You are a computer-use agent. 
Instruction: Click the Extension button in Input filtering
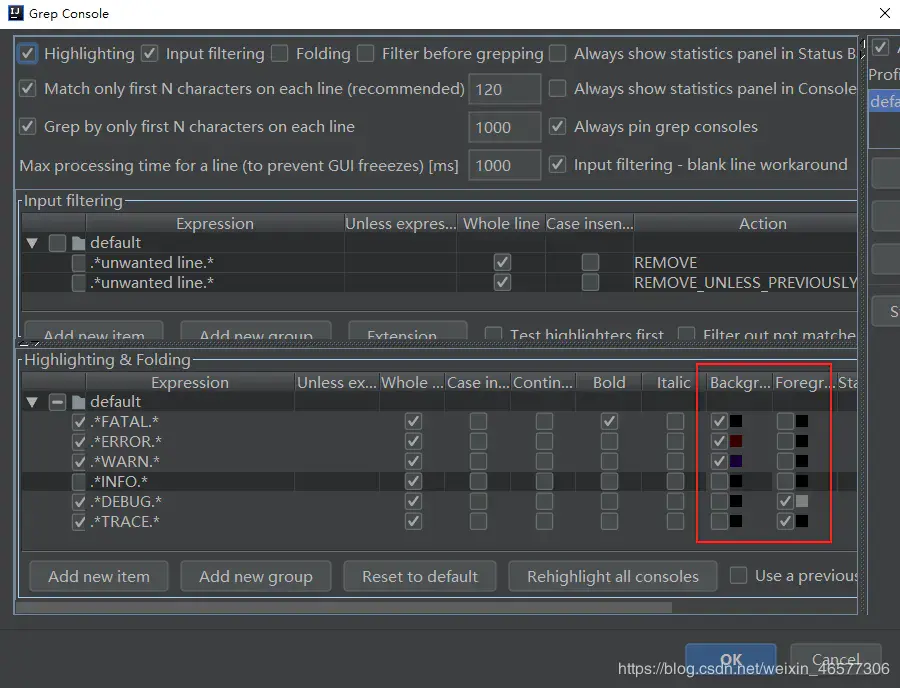pos(408,331)
